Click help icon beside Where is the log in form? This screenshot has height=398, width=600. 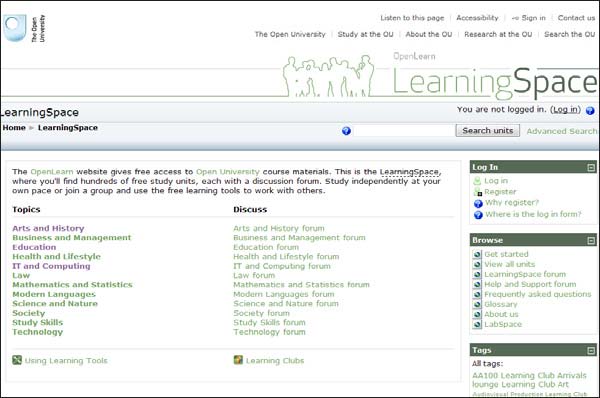click(478, 215)
